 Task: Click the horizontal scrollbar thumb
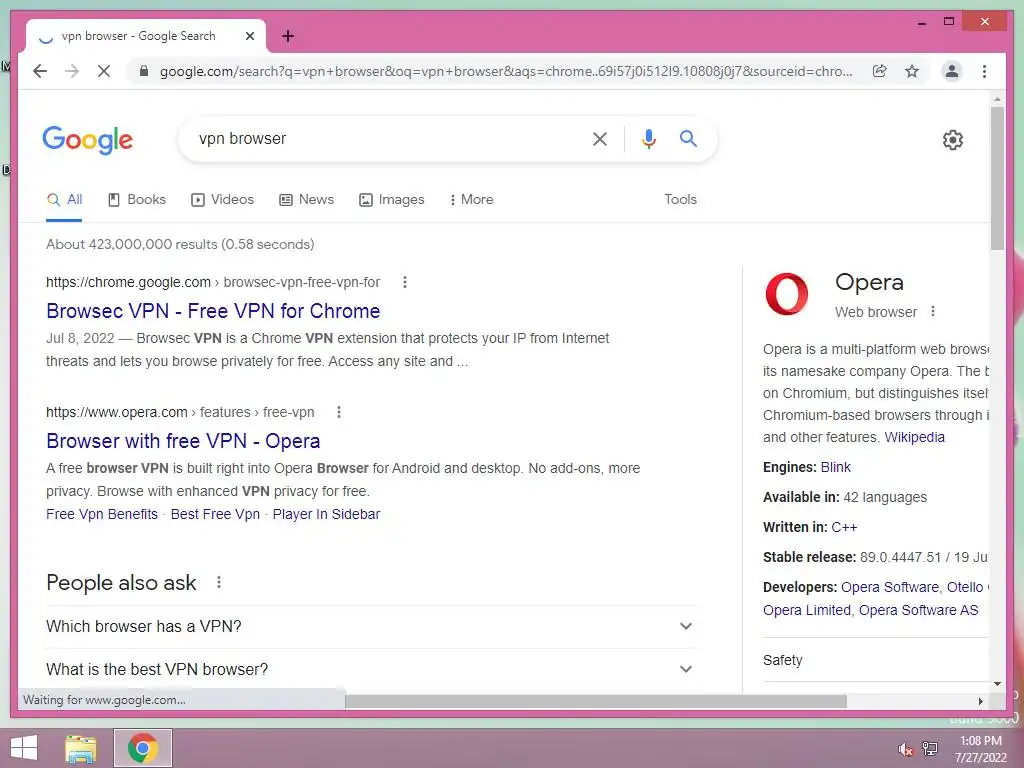[596, 701]
